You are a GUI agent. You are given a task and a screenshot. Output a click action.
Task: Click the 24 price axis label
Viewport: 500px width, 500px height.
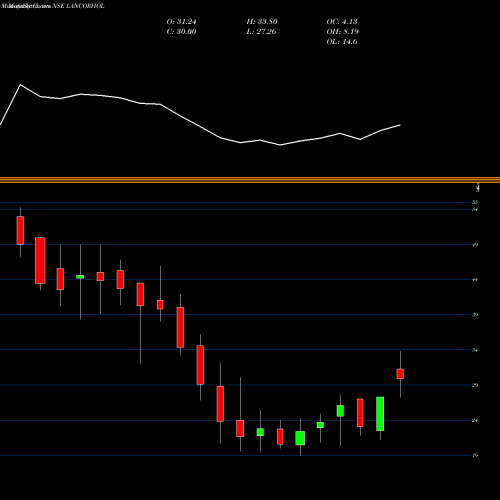tap(475, 420)
